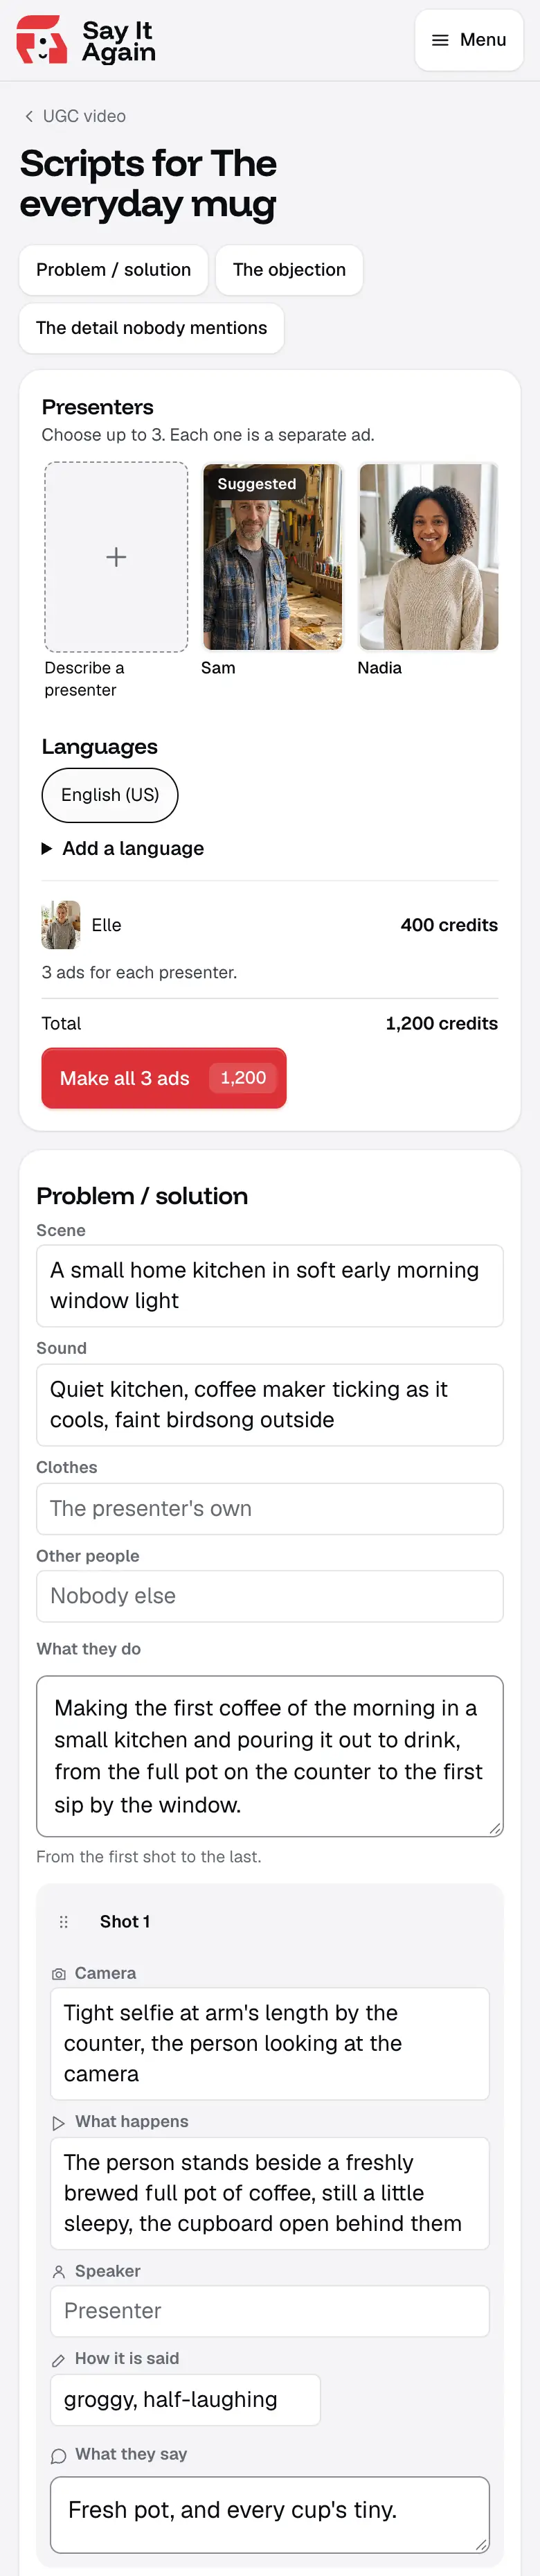Select the Problem / solution tab
This screenshot has height=2576, width=540.
pos(113,270)
